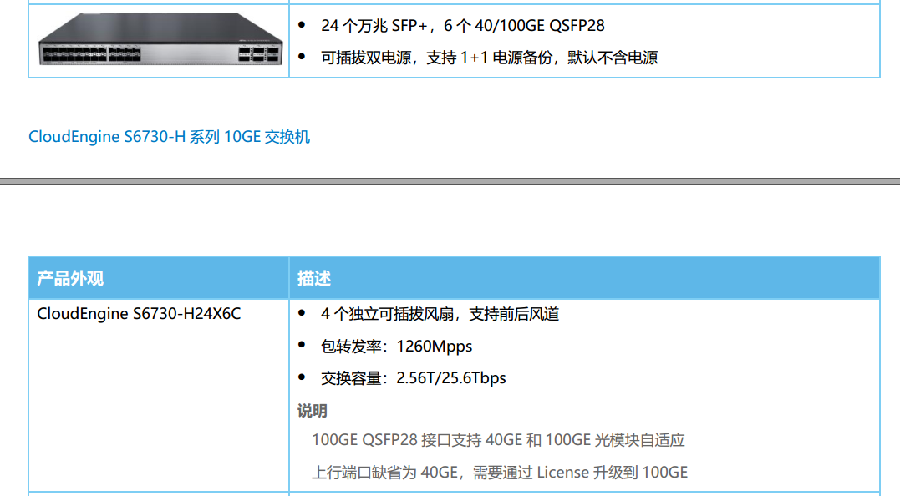Click the orange 1+1 text
Screen dimensions: 900x496
(474, 57)
